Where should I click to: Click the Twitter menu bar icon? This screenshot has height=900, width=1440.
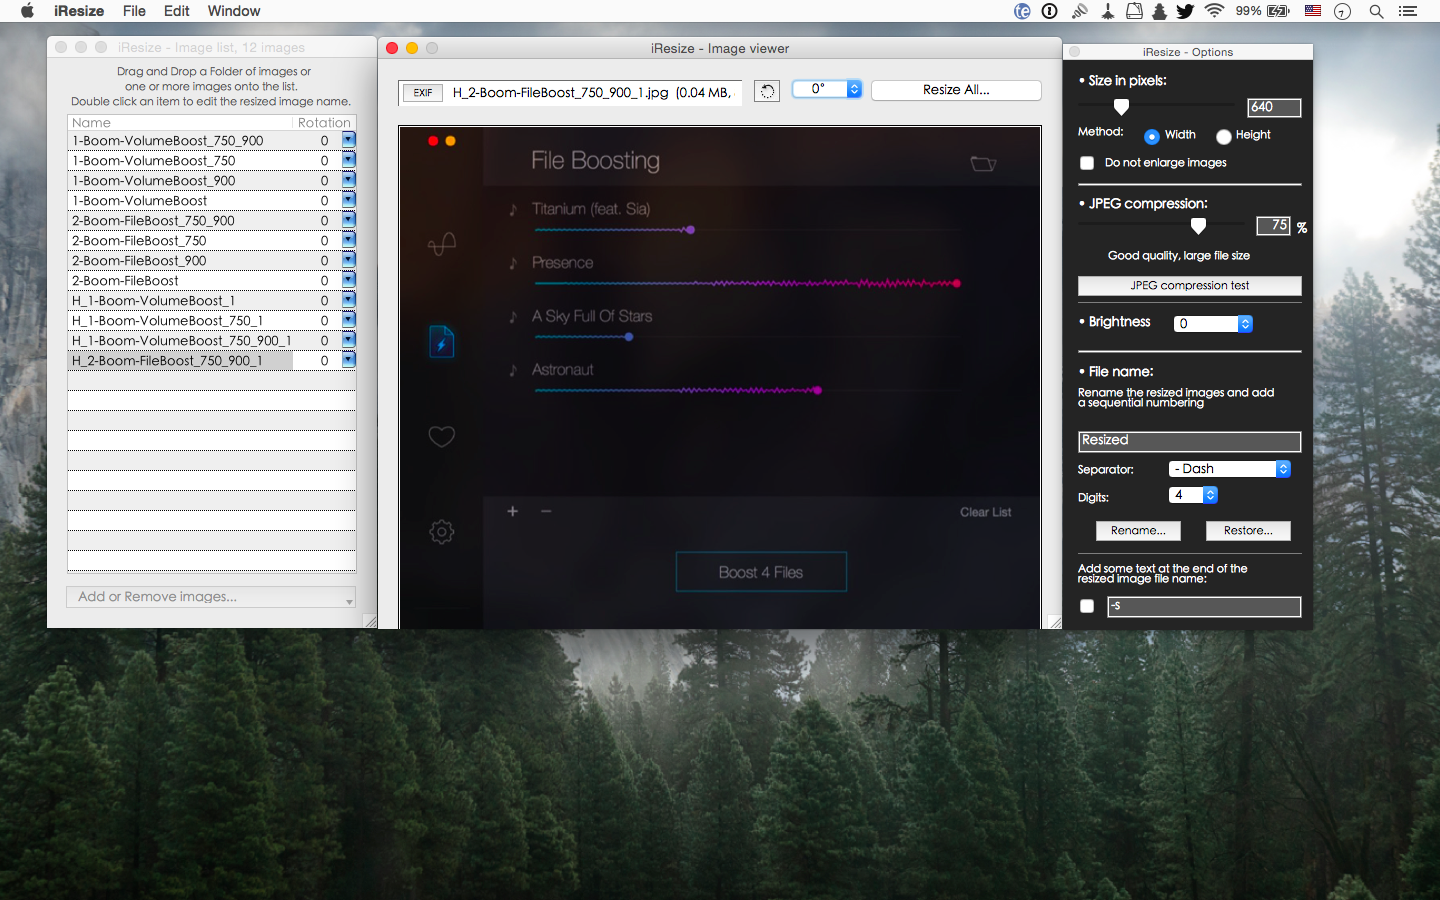1185,11
